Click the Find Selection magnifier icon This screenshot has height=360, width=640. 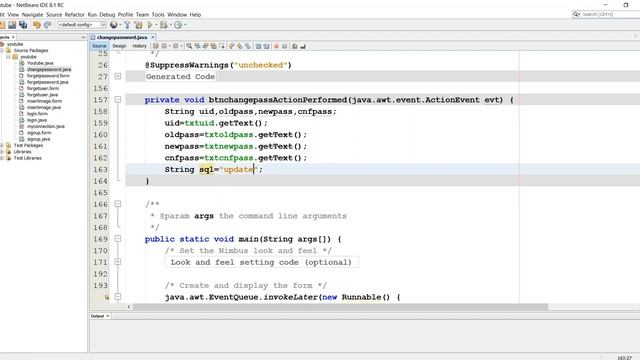pos(189,46)
